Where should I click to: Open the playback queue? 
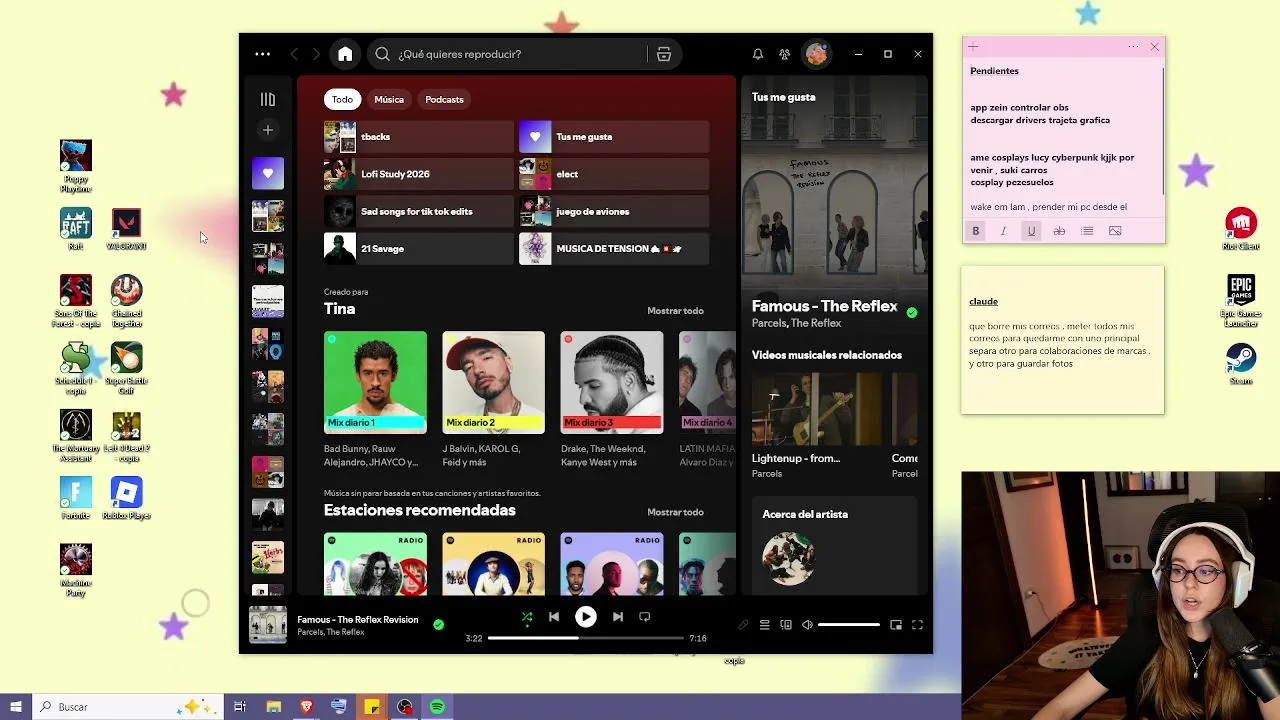tap(765, 625)
